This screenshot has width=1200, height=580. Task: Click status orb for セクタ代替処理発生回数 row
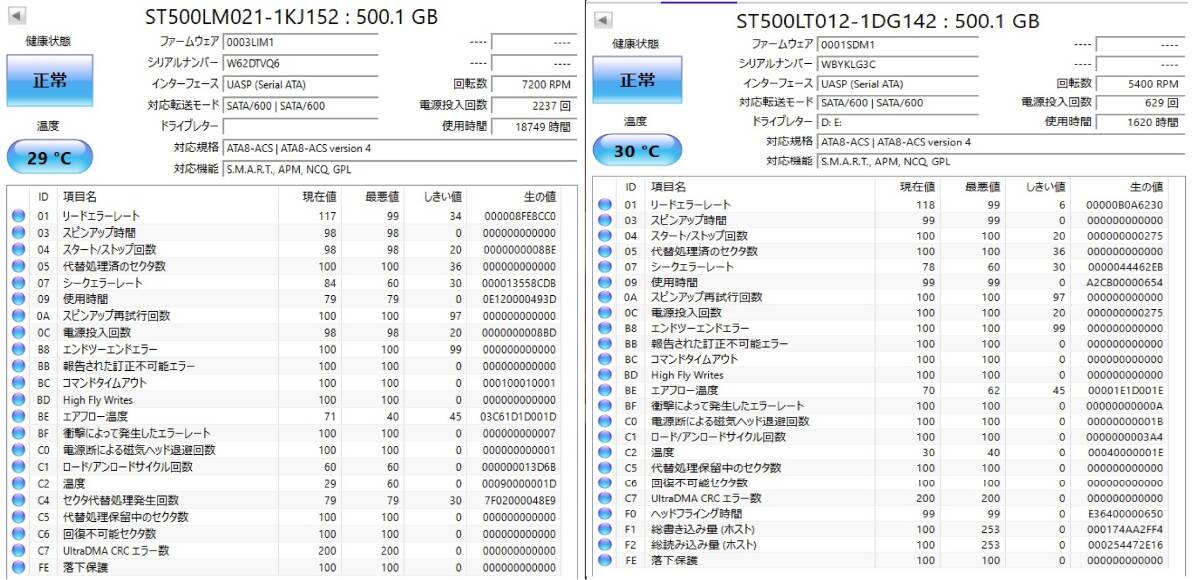point(18,500)
